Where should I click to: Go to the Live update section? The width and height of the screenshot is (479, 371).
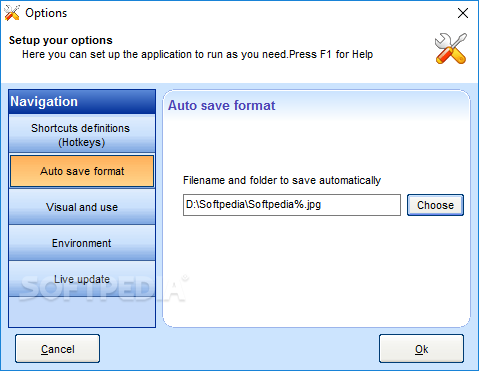(82, 279)
